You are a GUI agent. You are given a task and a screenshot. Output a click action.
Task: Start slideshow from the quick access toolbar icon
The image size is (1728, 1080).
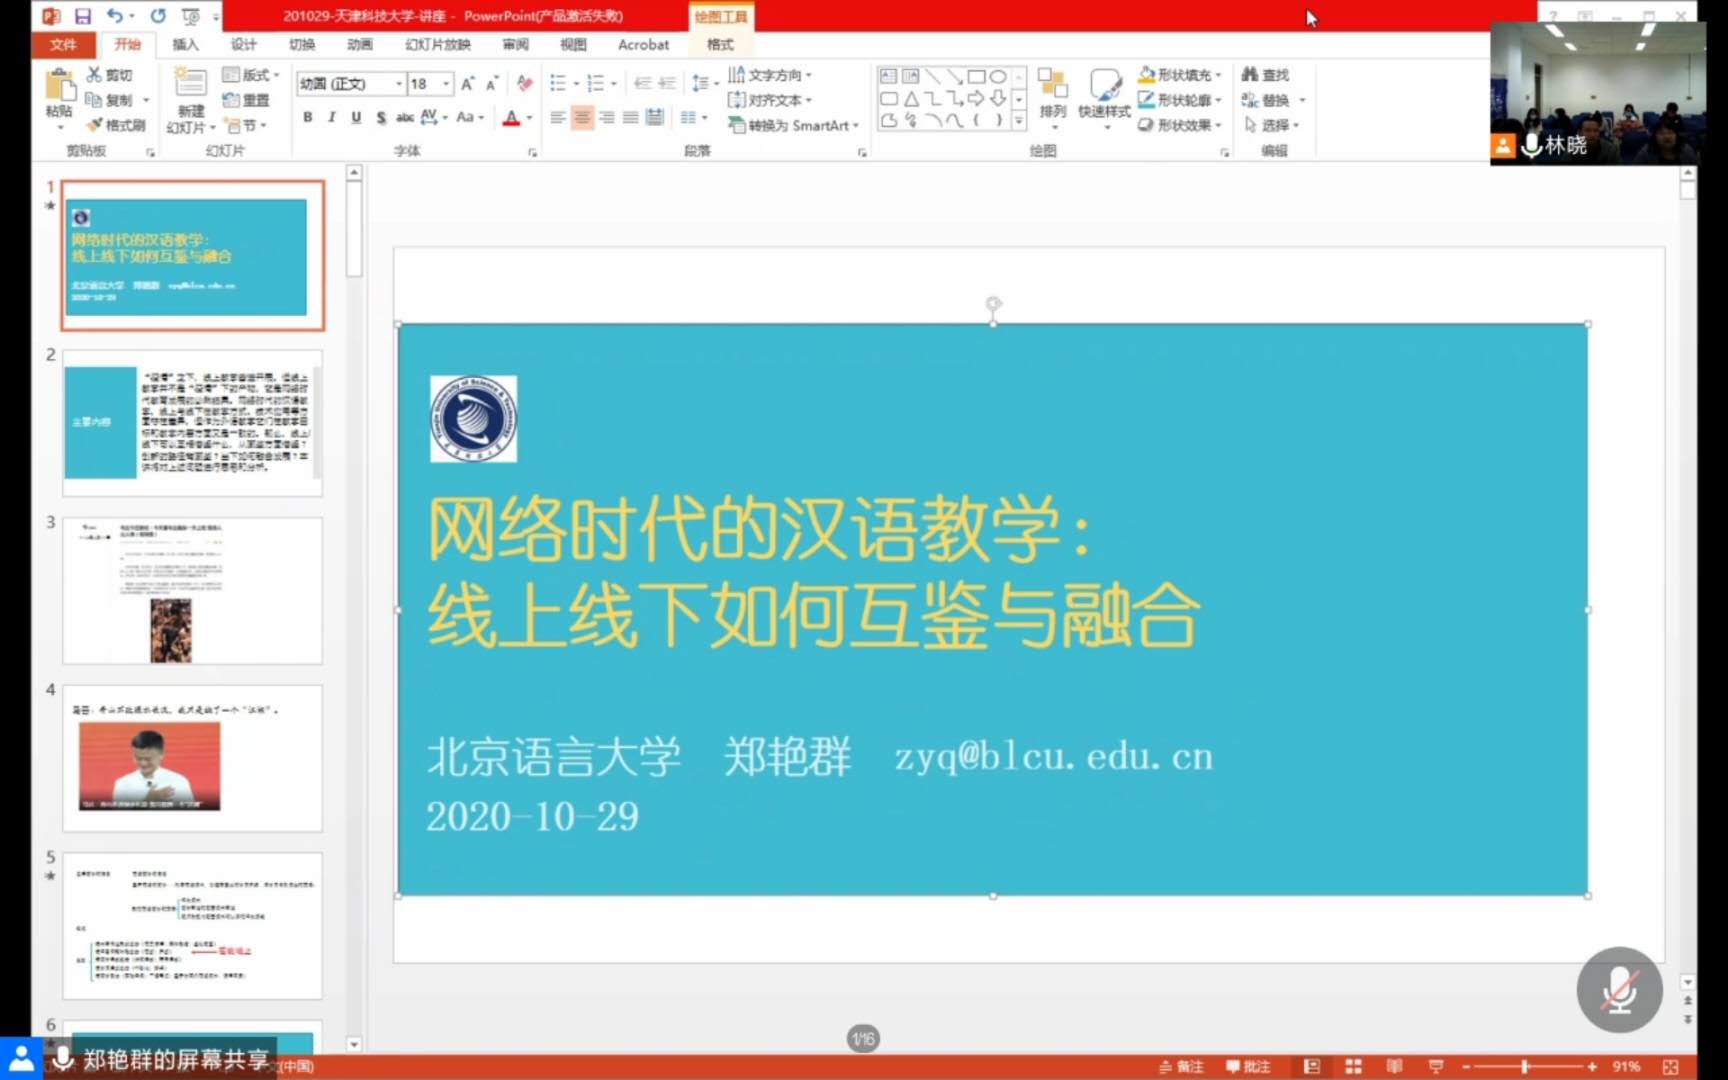(x=190, y=16)
